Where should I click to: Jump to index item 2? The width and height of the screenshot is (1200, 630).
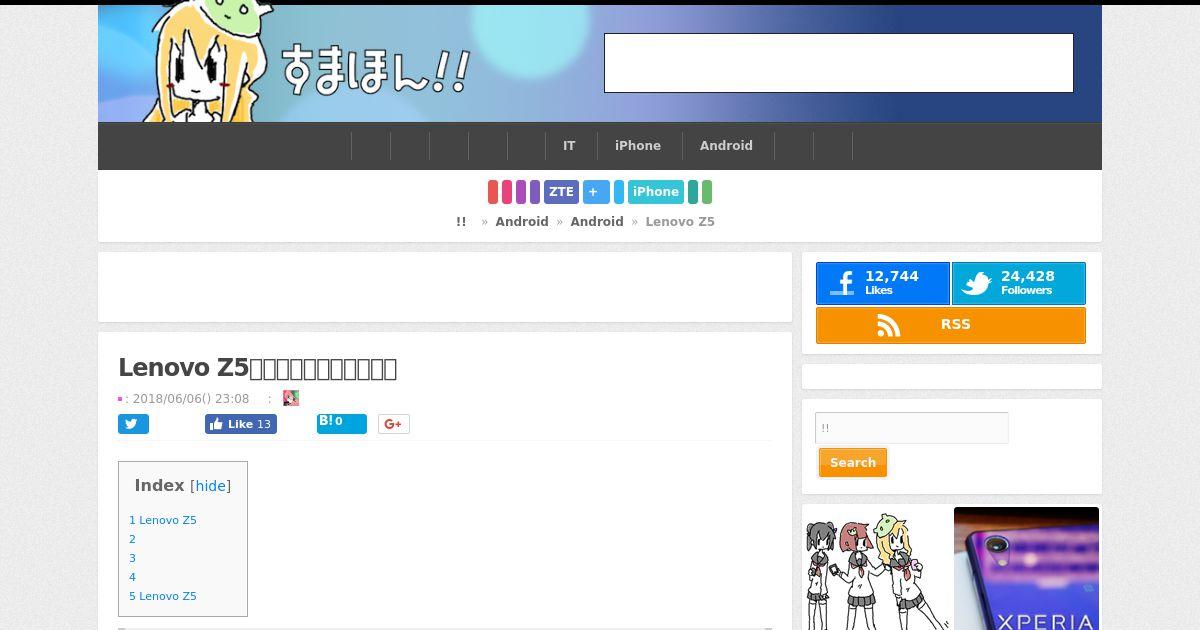132,539
